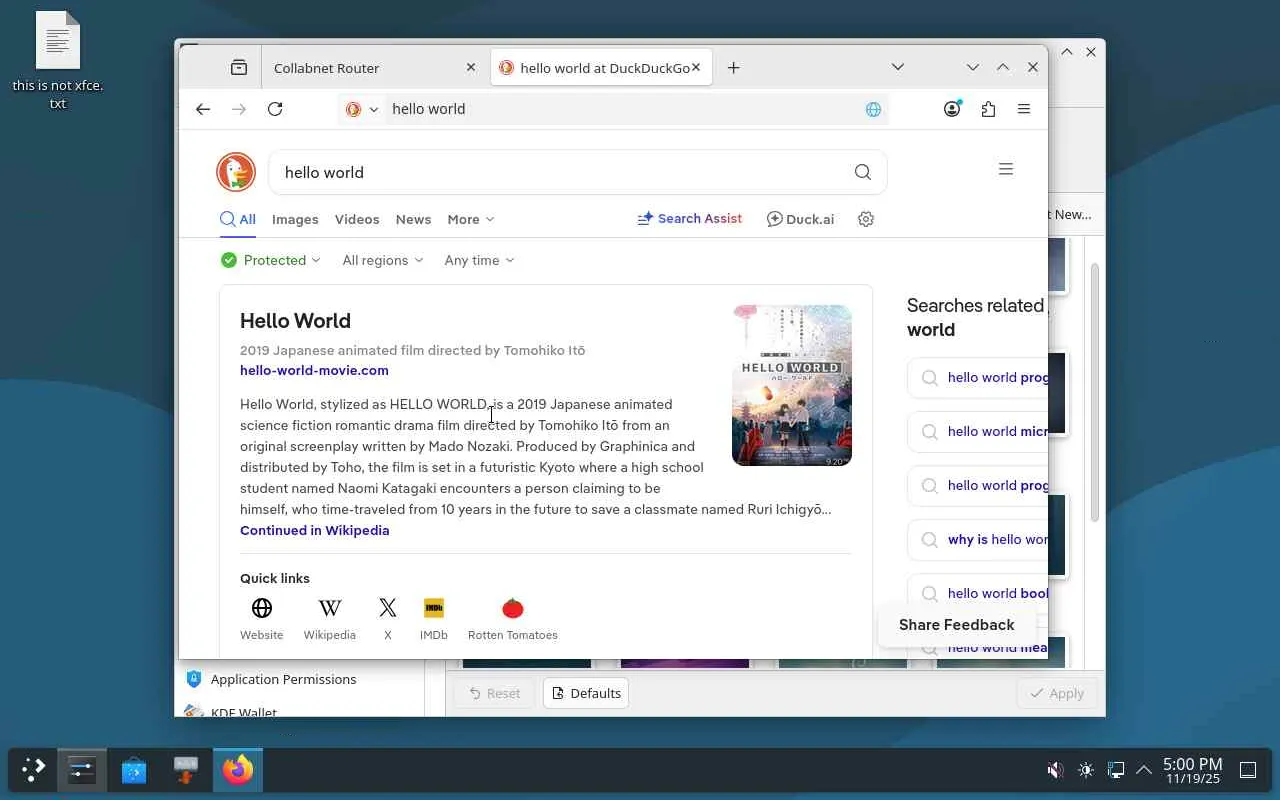The height and width of the screenshot is (800, 1280).
Task: Open the IMDb quick link icon
Action: [434, 608]
